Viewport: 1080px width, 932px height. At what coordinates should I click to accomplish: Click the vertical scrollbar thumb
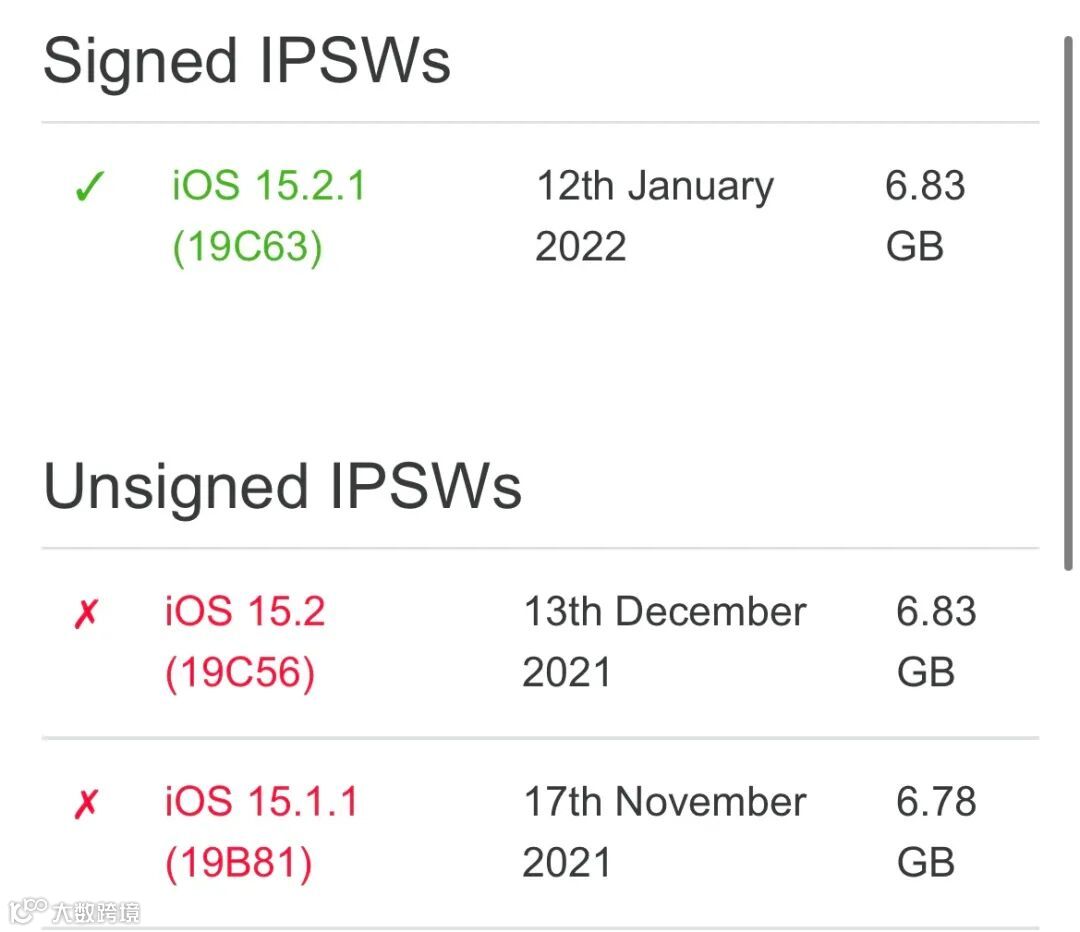[x=1069, y=300]
